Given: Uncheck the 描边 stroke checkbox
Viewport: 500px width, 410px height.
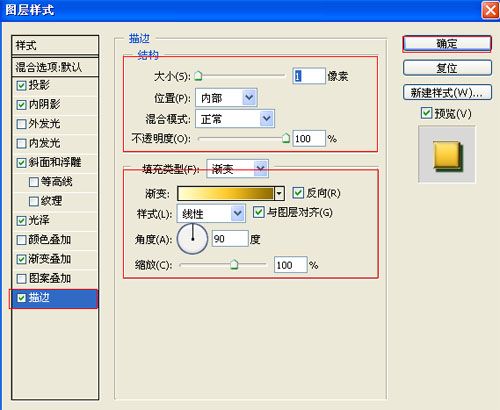Looking at the screenshot, I should click(21, 298).
